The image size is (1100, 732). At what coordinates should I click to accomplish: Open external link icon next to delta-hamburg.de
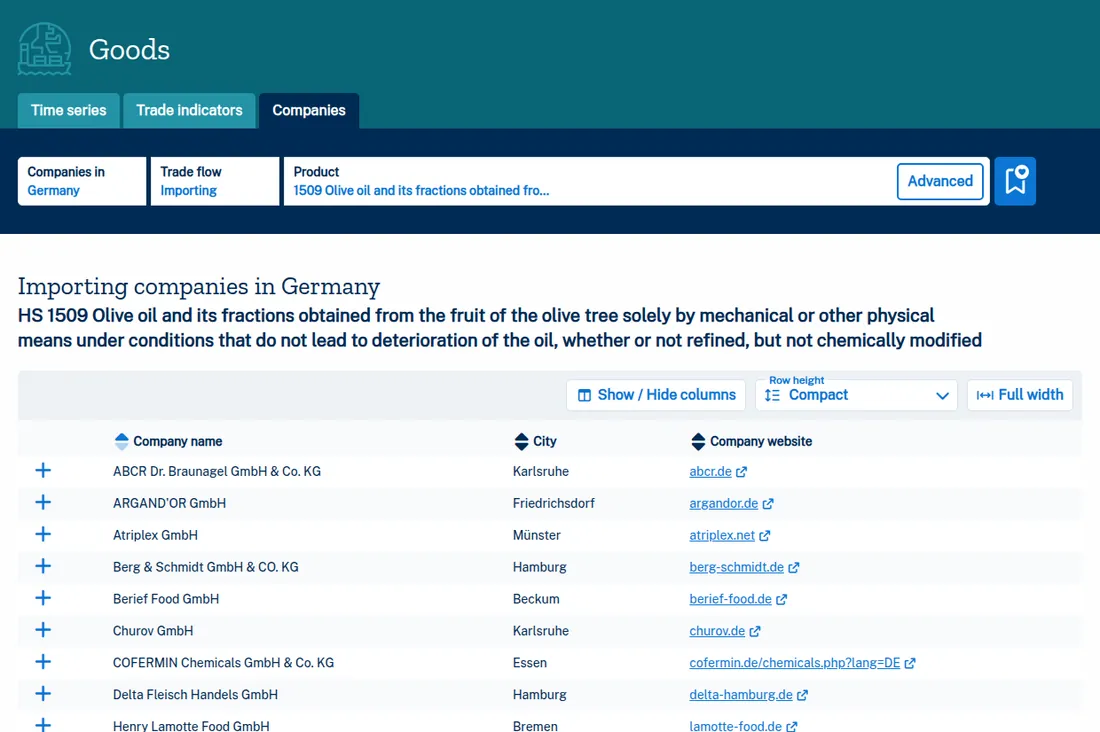click(803, 695)
